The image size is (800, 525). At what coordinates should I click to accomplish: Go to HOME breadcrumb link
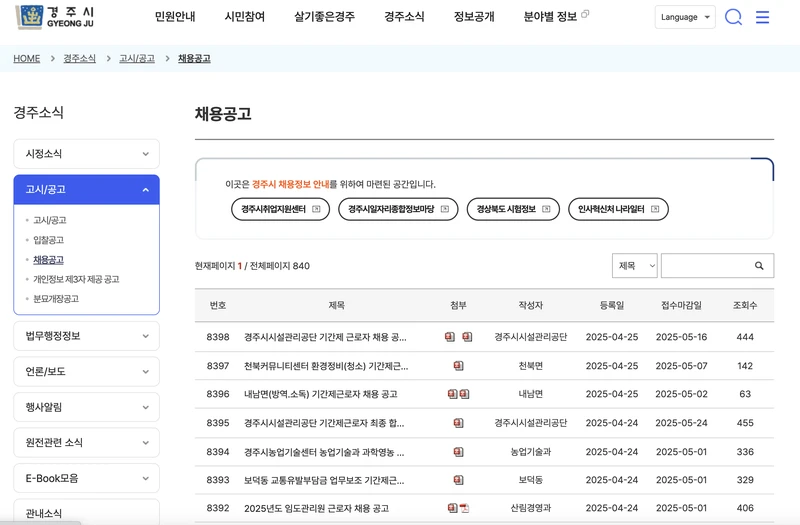click(27, 59)
